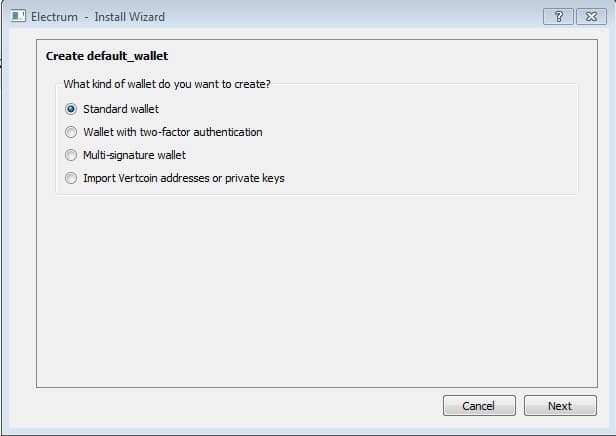The image size is (616, 436).
Task: Click the empty title bar area left of the help button
Action: (354, 16)
